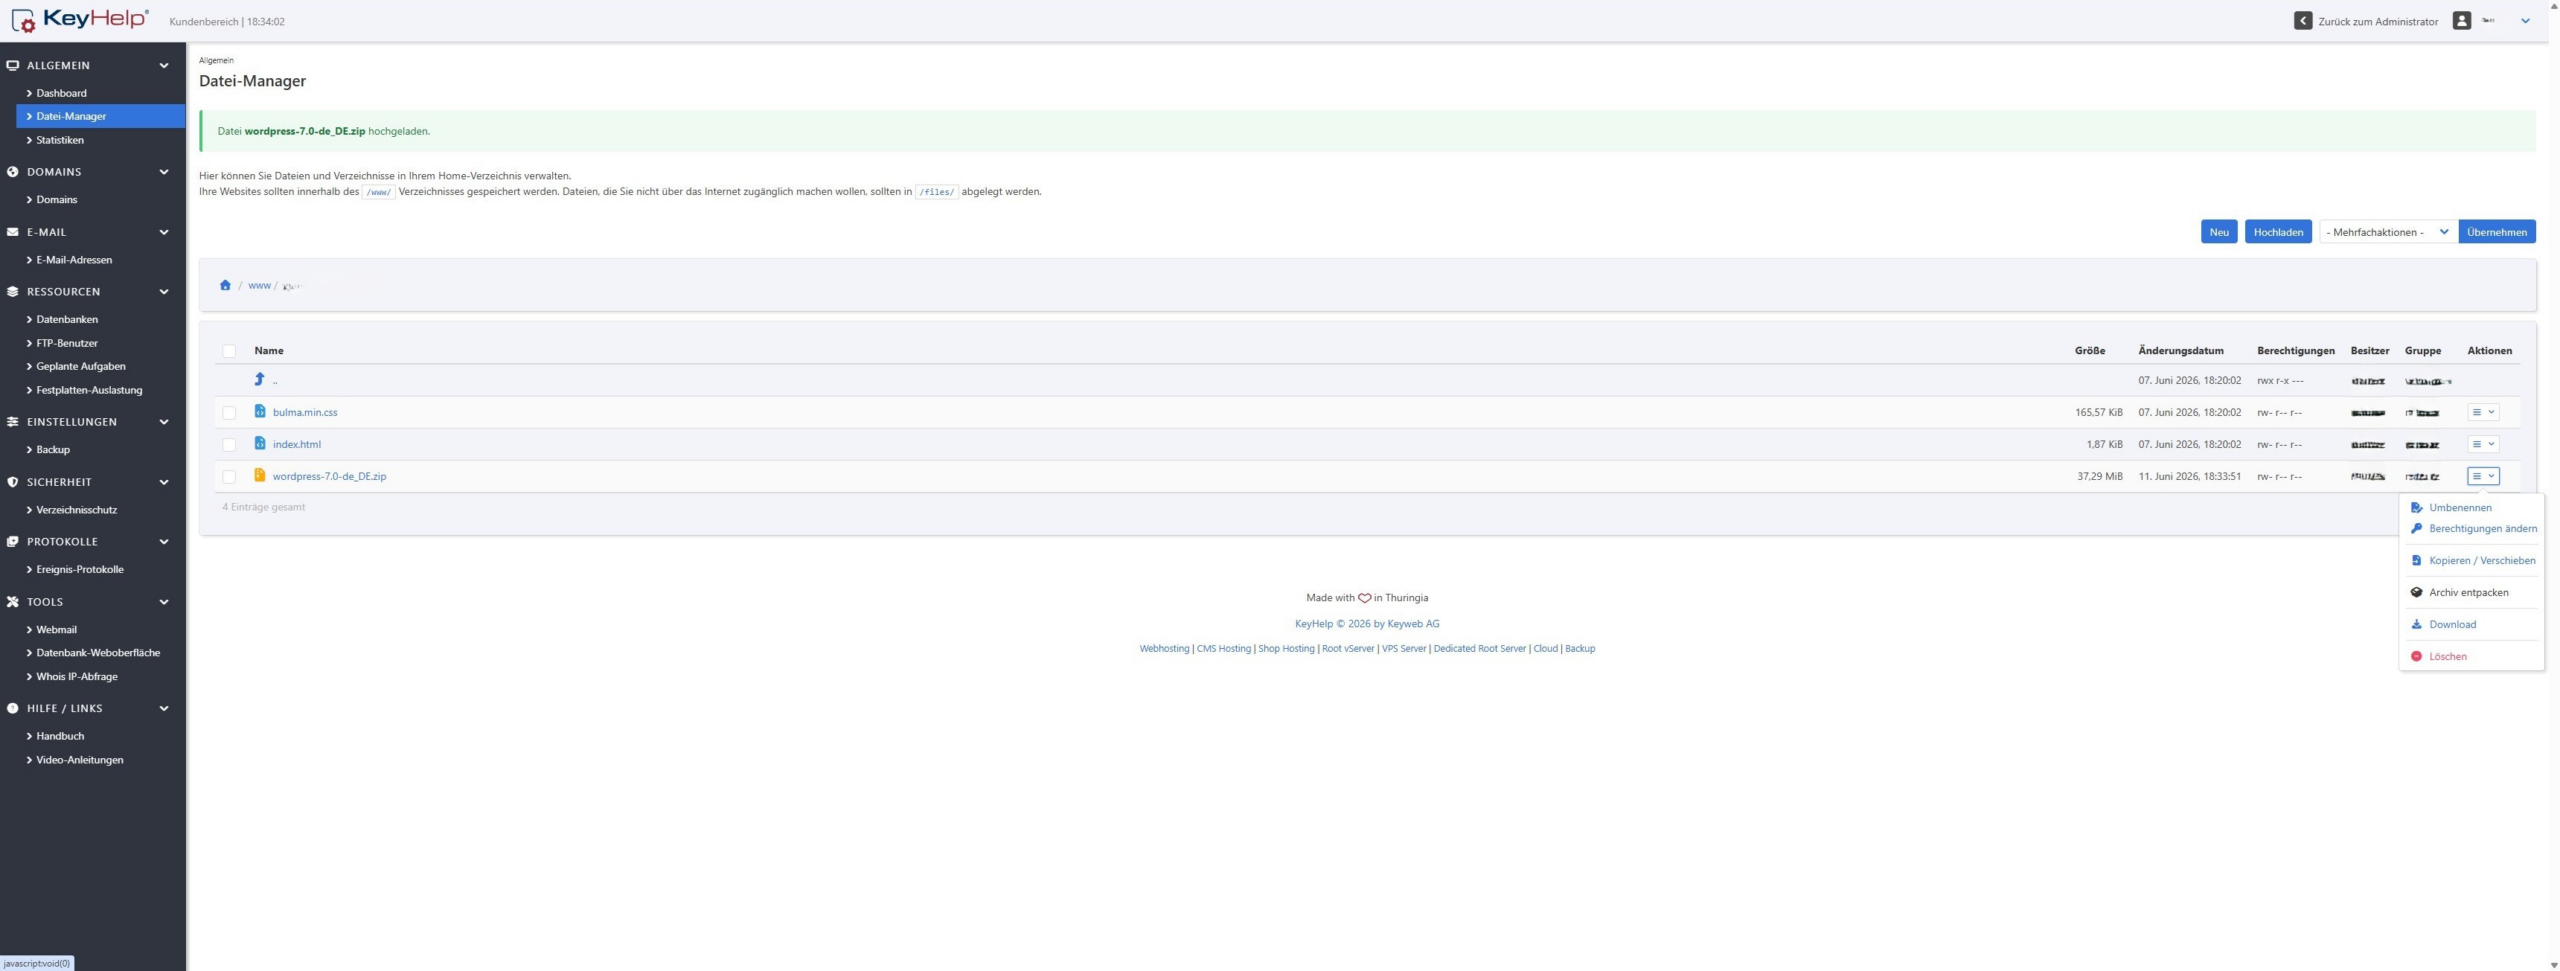Viewport: 2560px width, 971px height.
Task: Click the bulma.min.css file icon
Action: pyautogui.click(x=260, y=411)
